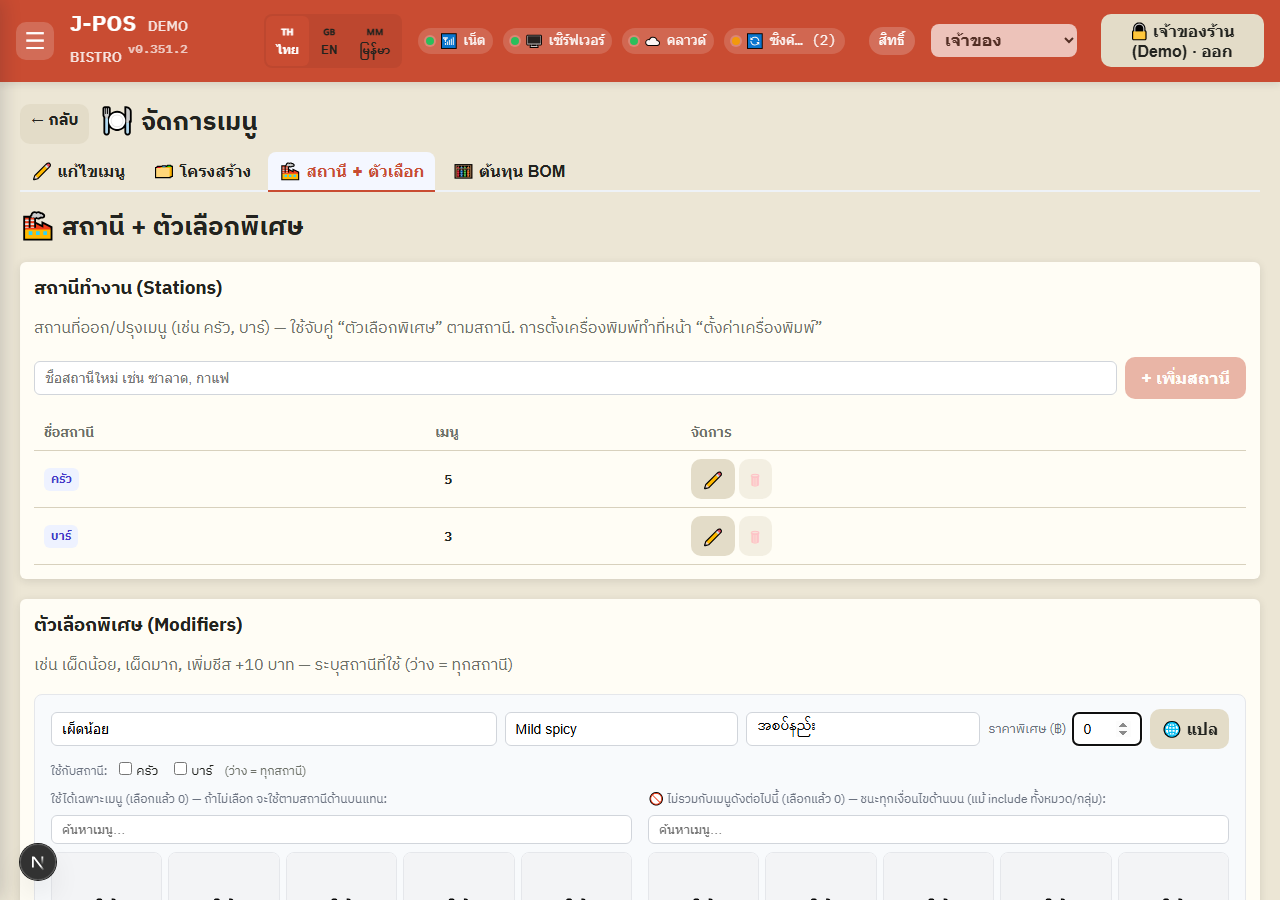Click the บาร์ station tag in the table
Viewport: 1280px width, 900px height.
(x=61, y=536)
